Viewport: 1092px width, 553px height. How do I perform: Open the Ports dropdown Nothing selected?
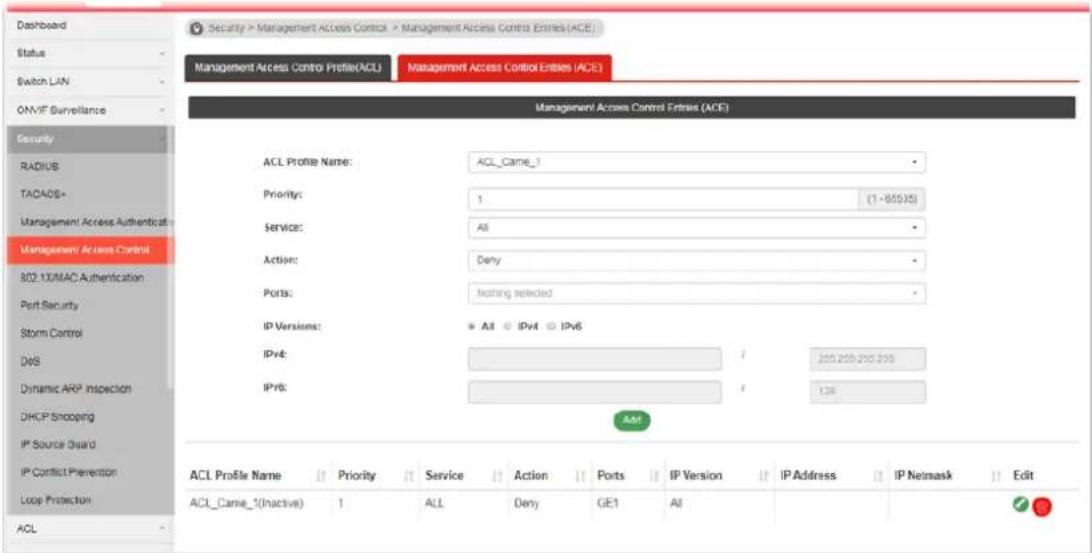(696, 293)
